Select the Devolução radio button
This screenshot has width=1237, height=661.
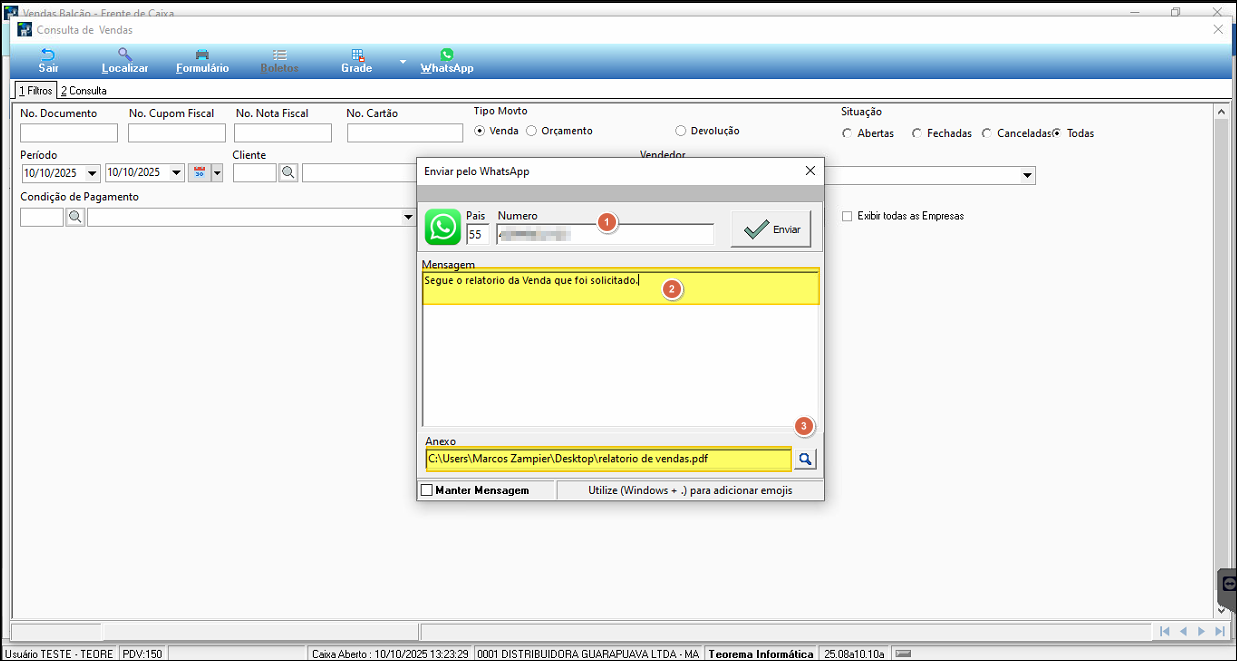point(681,131)
